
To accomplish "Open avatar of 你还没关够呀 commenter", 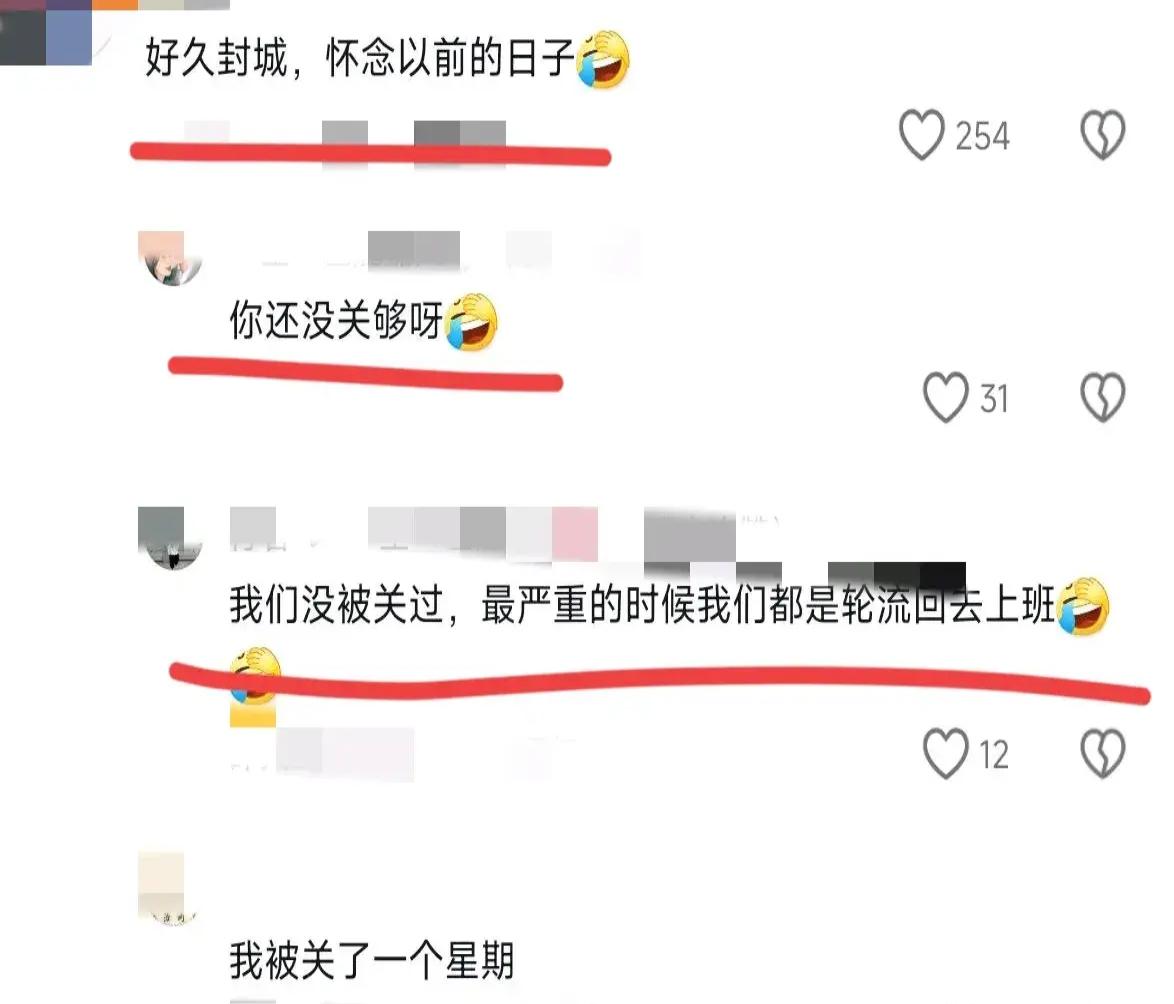I will click(171, 259).
